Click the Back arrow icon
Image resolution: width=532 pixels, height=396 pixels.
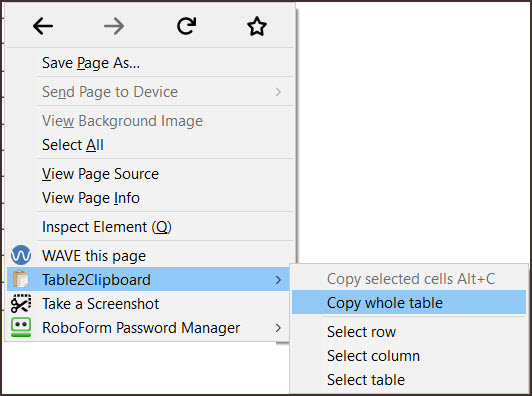tap(43, 26)
